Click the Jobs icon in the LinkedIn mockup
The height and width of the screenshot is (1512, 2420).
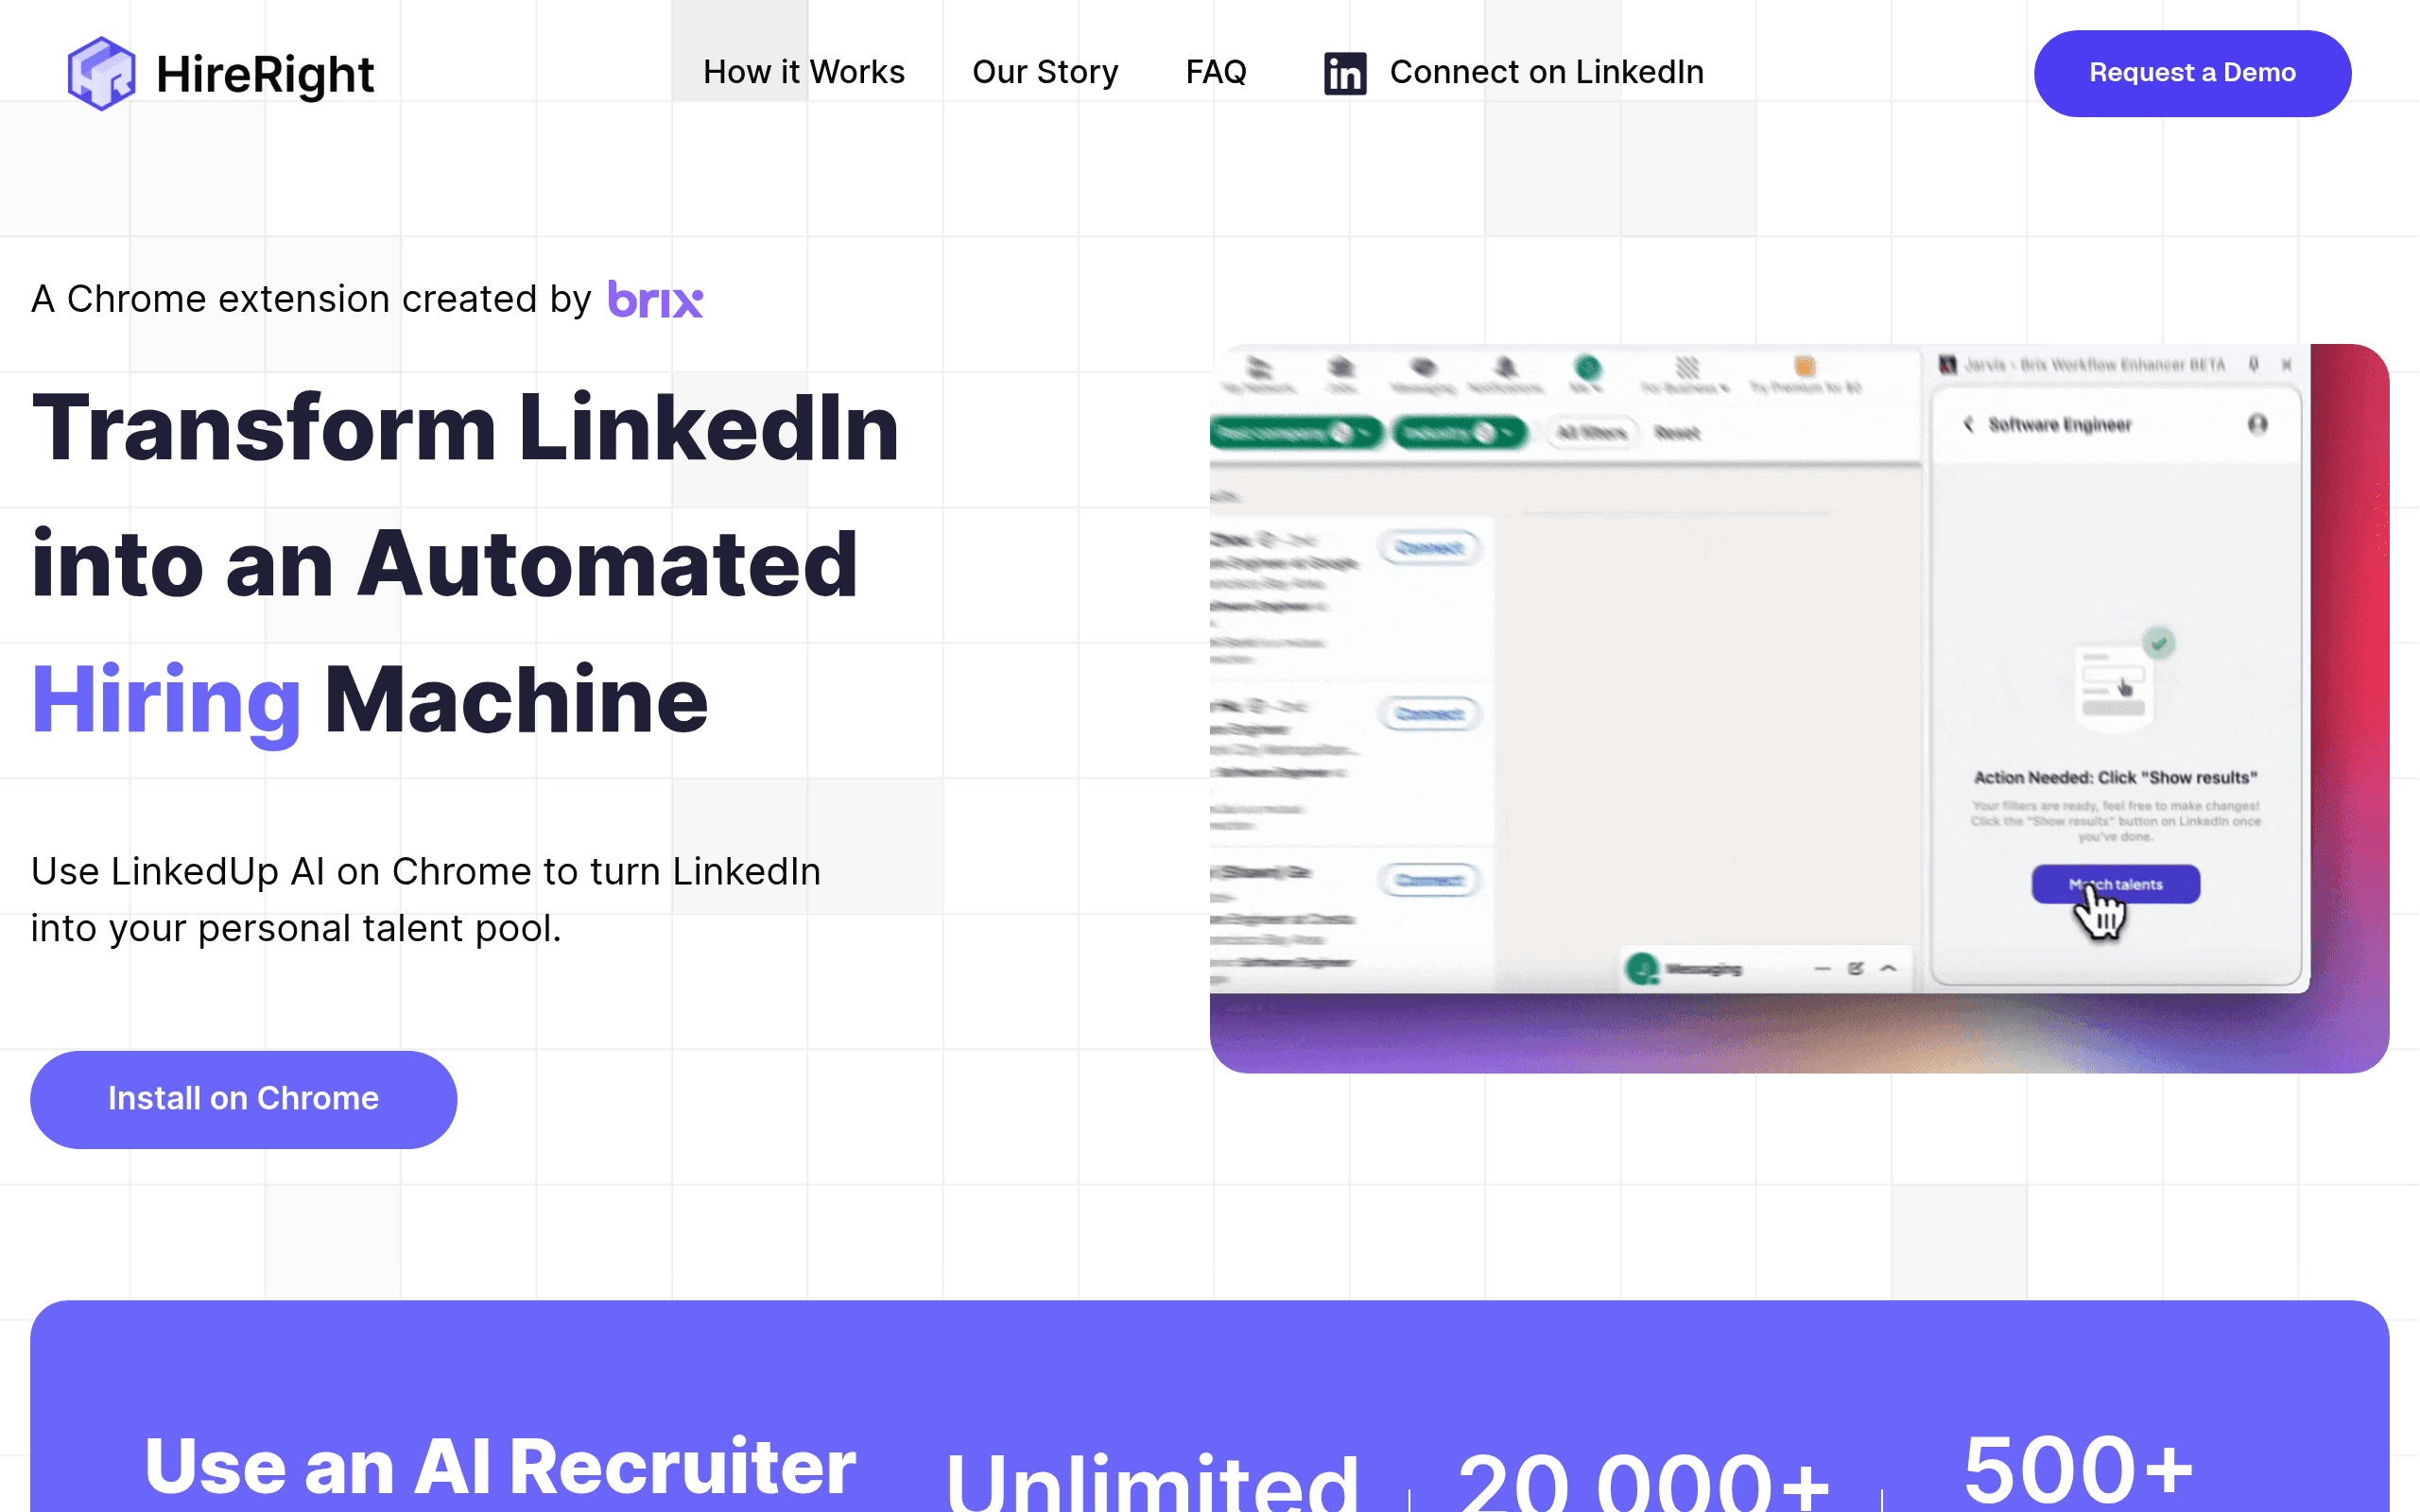1341,368
